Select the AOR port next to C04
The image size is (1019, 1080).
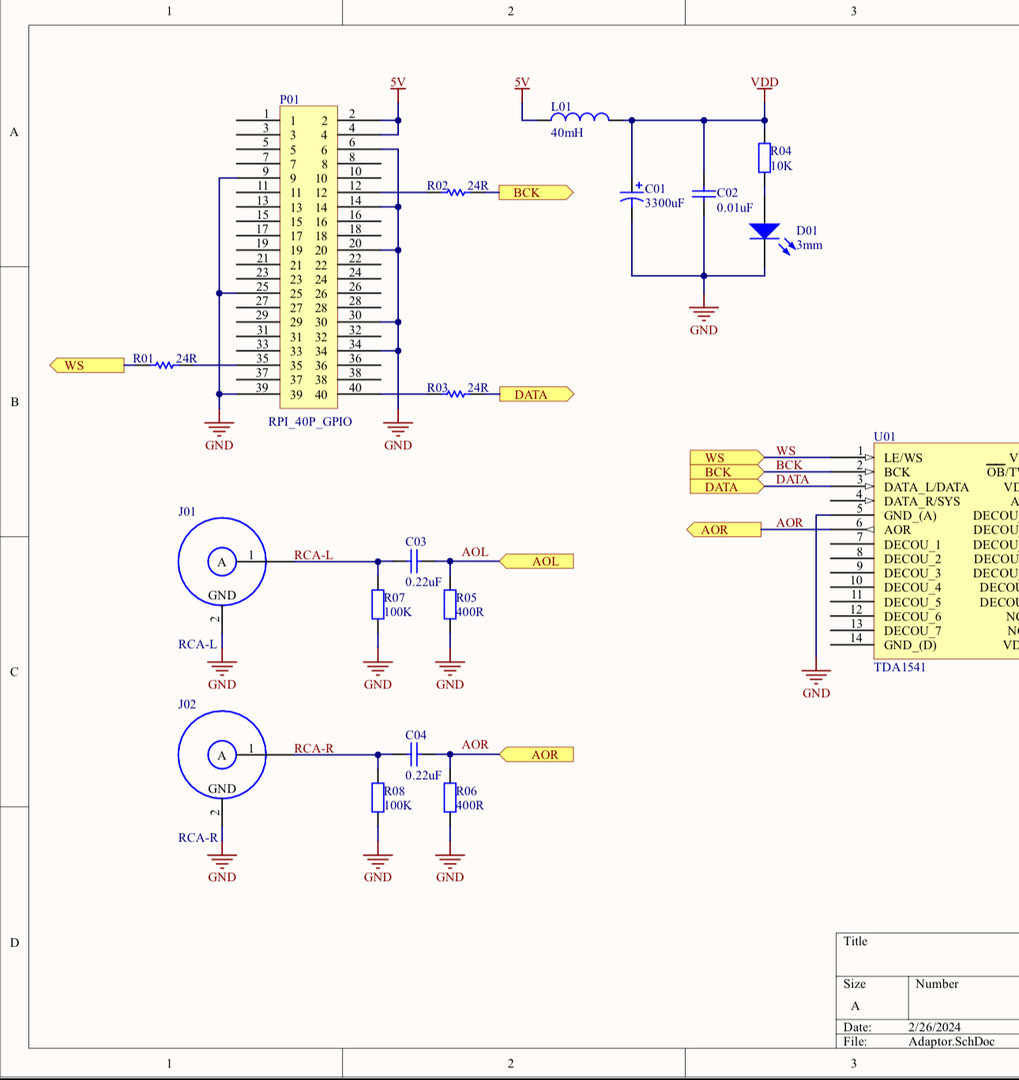535,755
